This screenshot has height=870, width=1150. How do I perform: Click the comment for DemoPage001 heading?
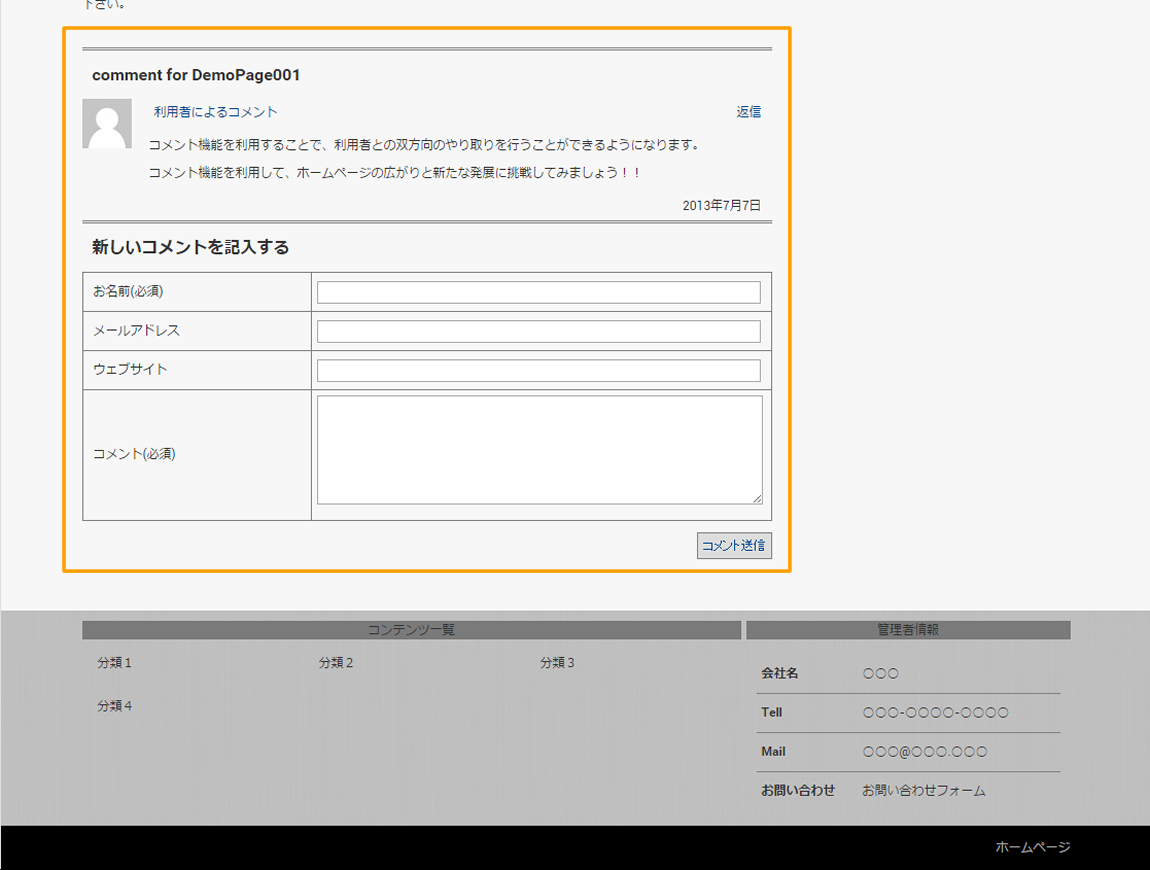196,76
